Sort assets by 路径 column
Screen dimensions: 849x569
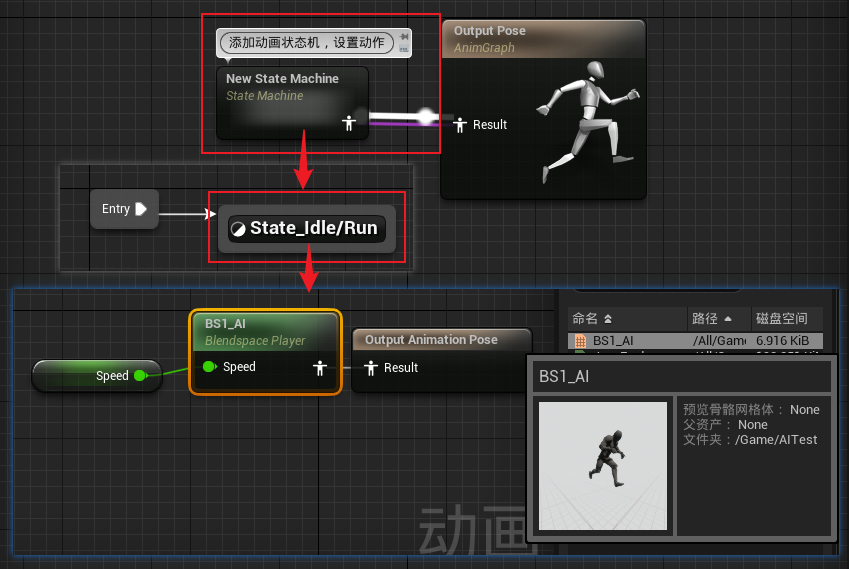pos(719,319)
